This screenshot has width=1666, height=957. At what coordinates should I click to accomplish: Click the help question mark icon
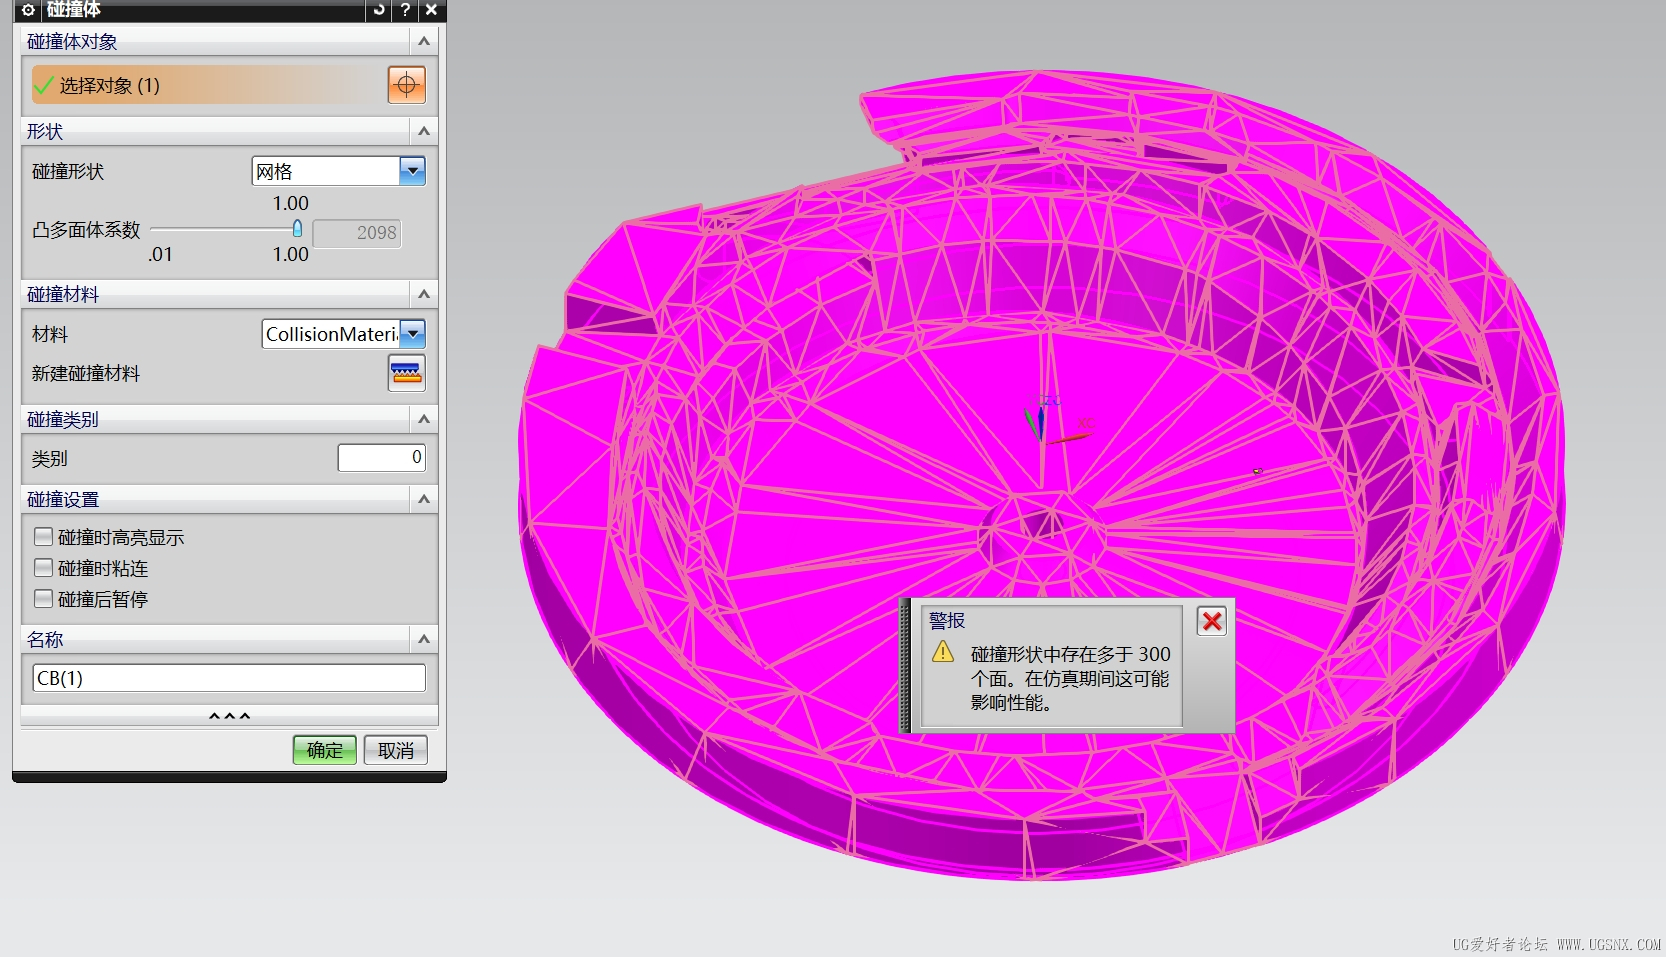pyautogui.click(x=405, y=10)
